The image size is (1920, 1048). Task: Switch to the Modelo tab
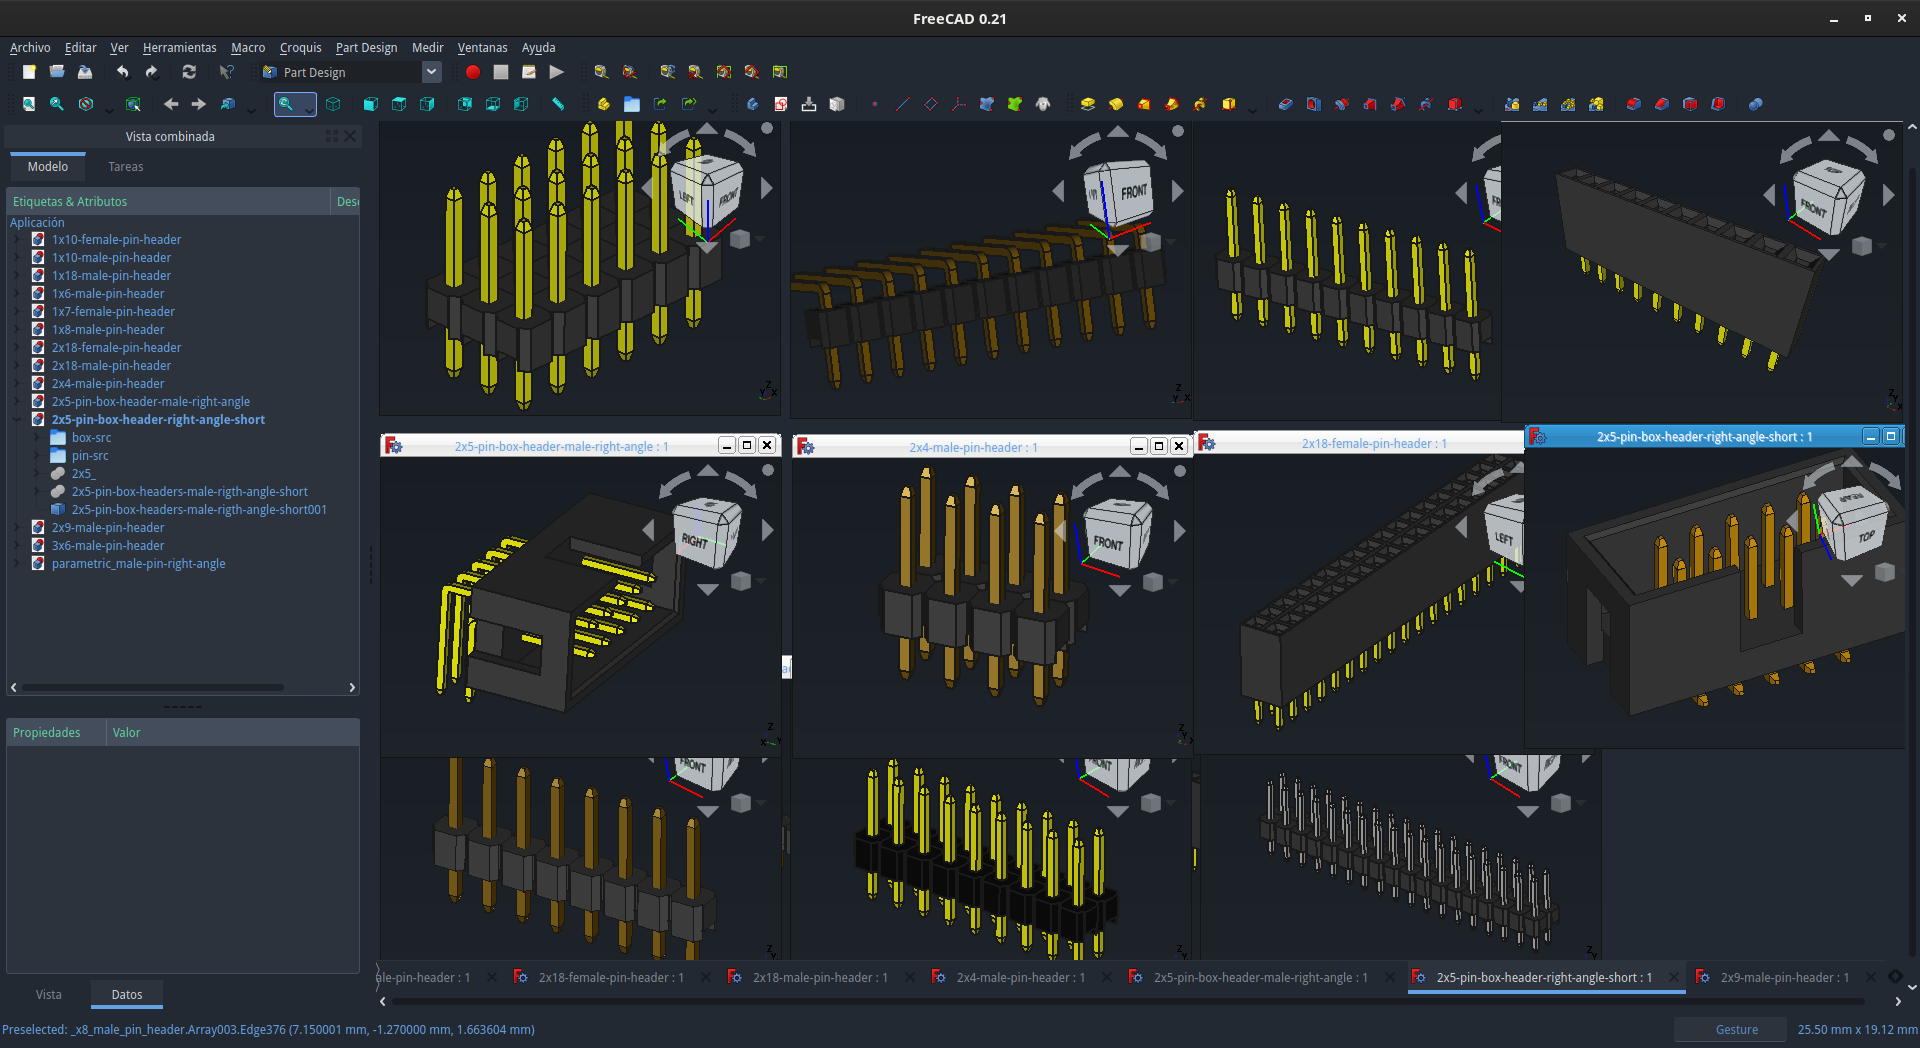pyautogui.click(x=48, y=167)
